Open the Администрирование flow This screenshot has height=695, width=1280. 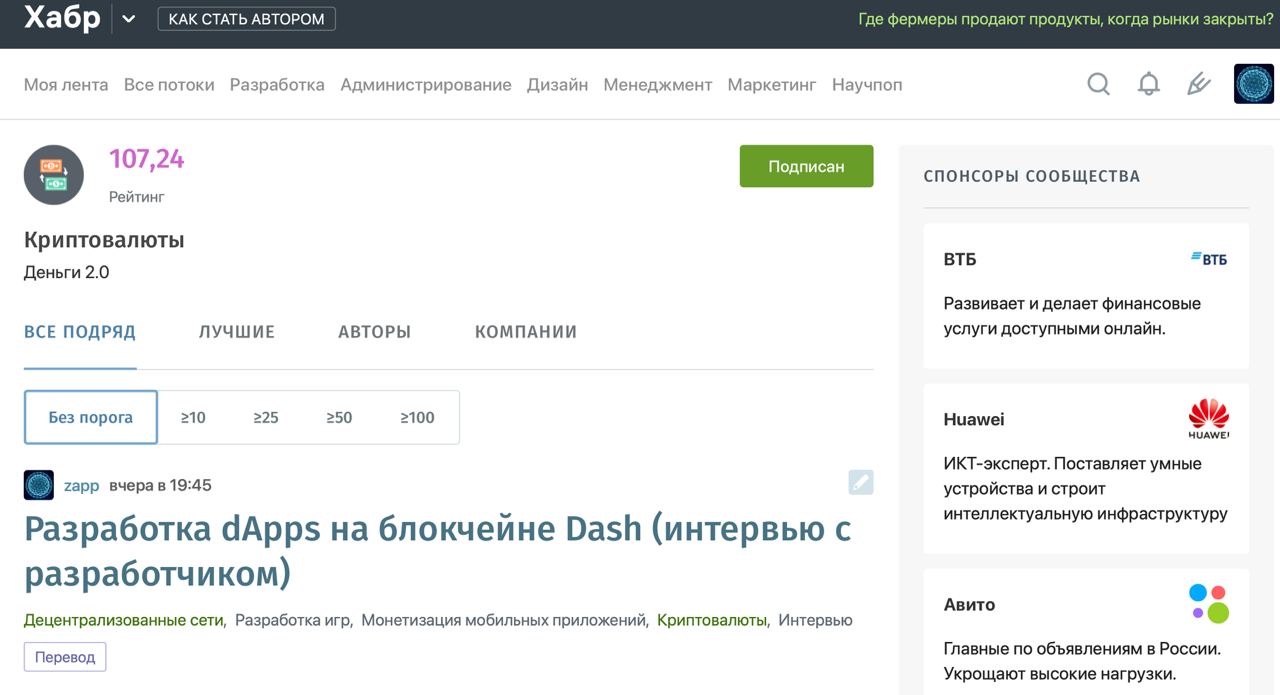point(426,85)
